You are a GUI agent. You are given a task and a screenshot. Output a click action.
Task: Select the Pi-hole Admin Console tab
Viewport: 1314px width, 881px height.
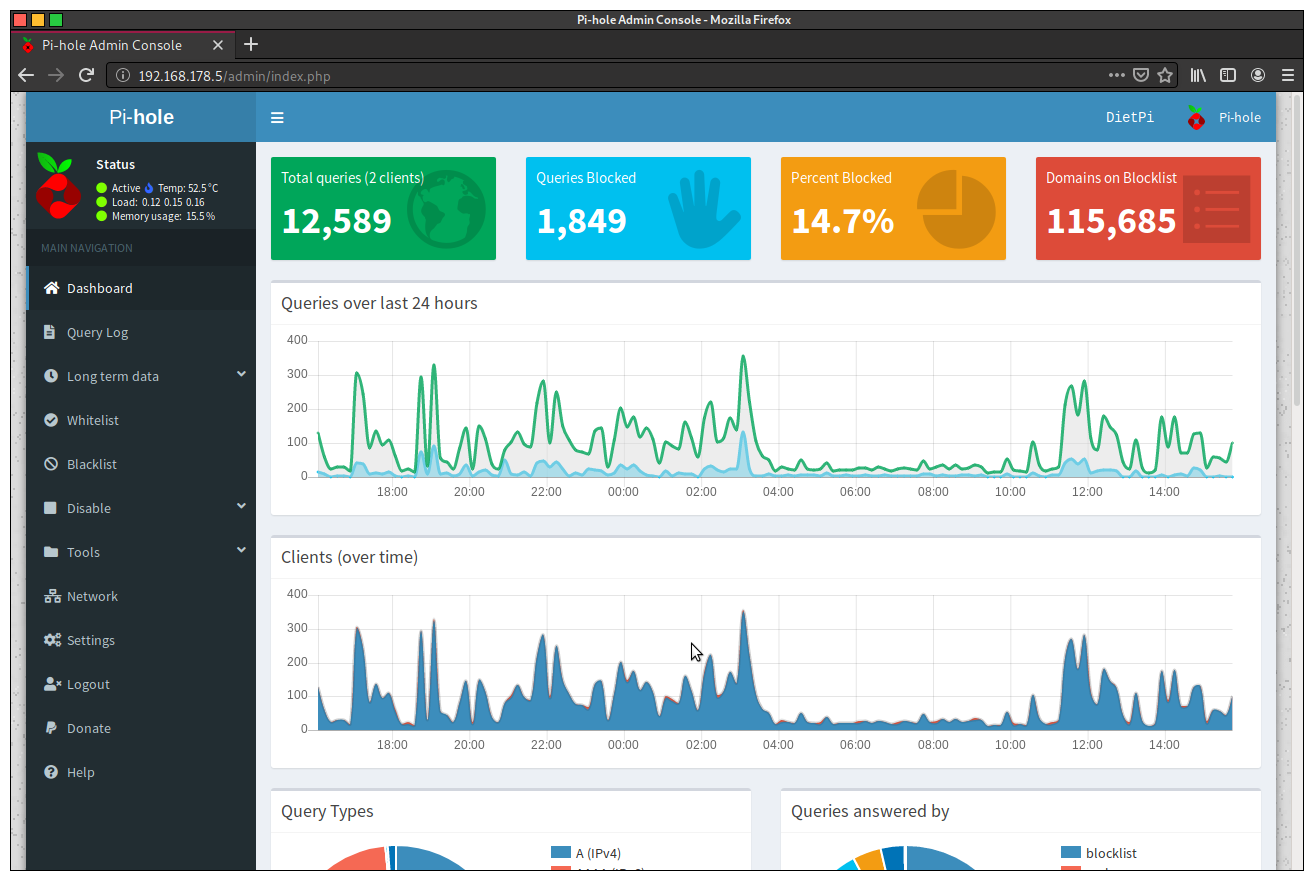(123, 45)
